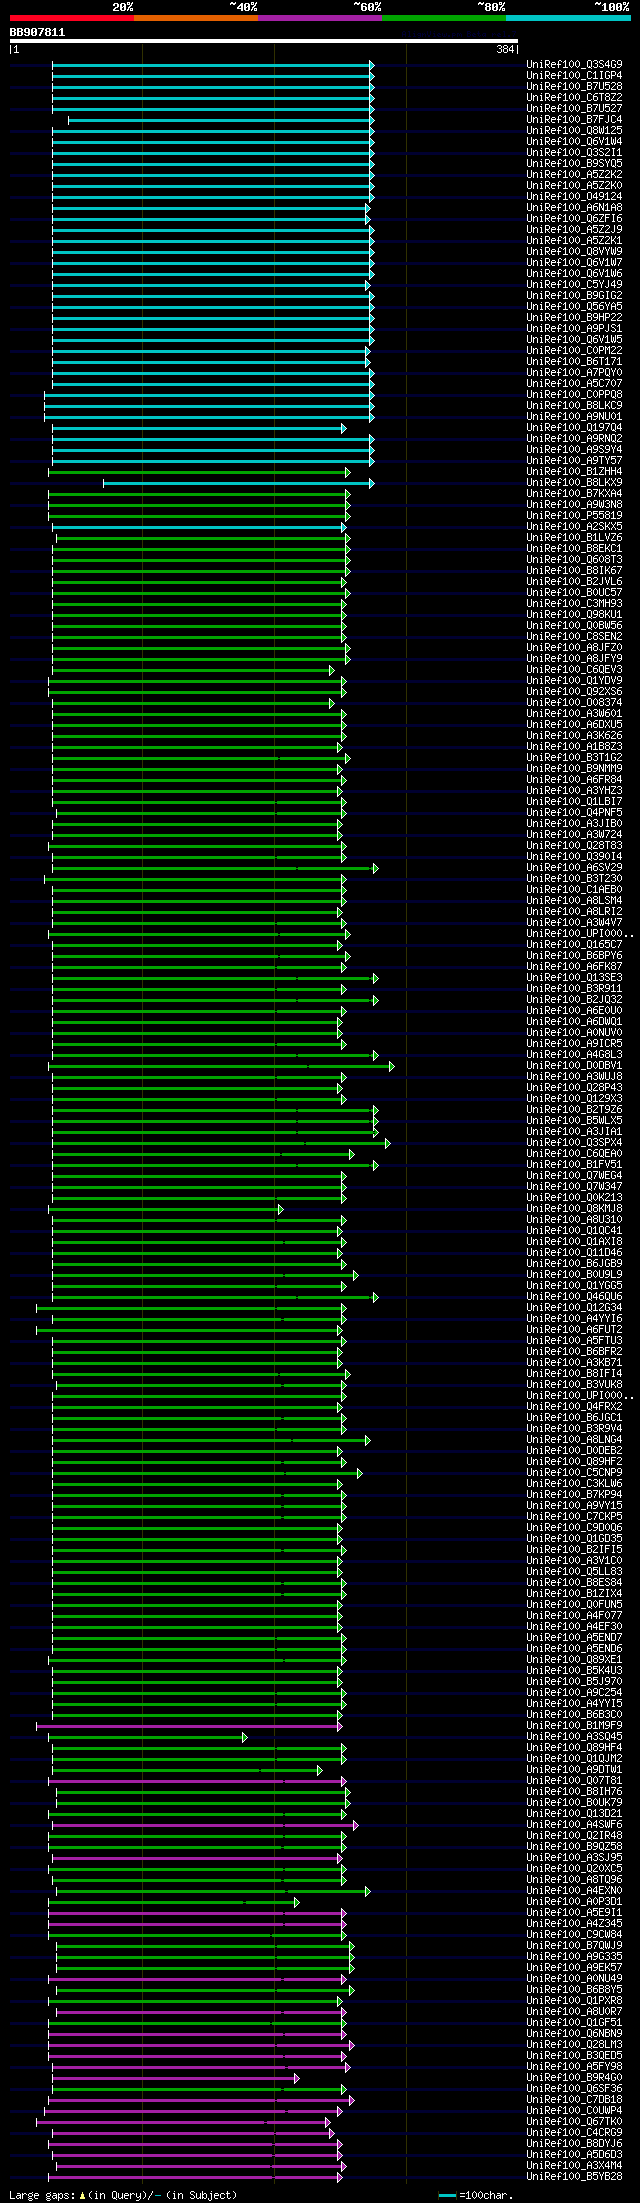Select the UniRef100_Q13SE3 label
This screenshot has height=2203, width=640.
[574, 978]
